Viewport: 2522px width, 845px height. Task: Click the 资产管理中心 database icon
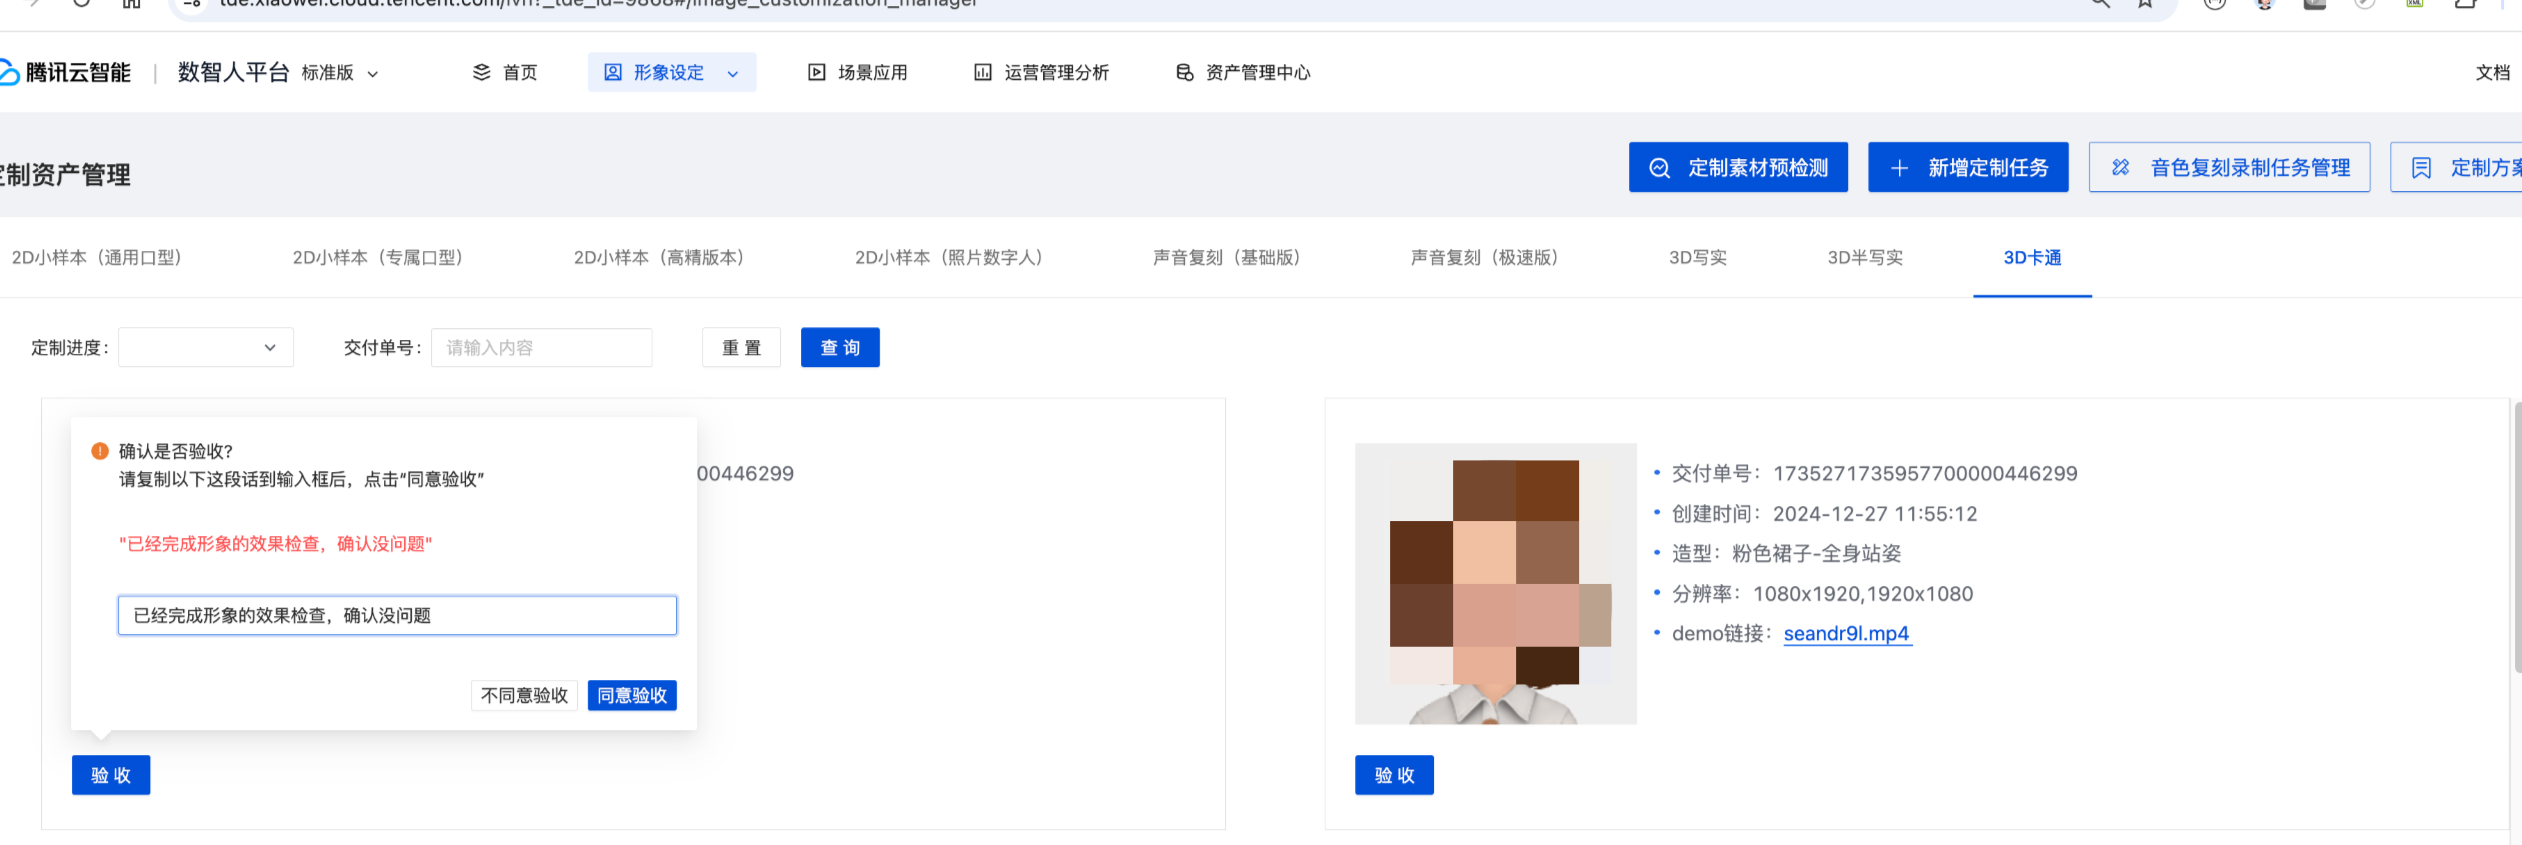[1184, 73]
